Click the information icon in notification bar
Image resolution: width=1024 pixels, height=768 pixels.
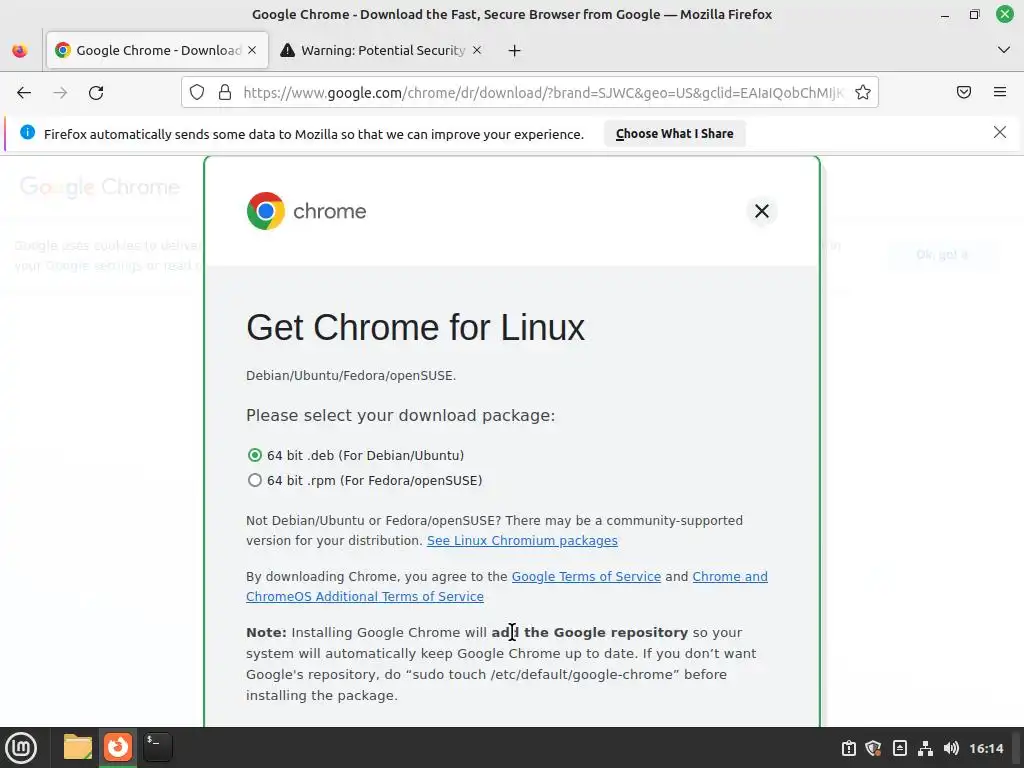(27, 133)
